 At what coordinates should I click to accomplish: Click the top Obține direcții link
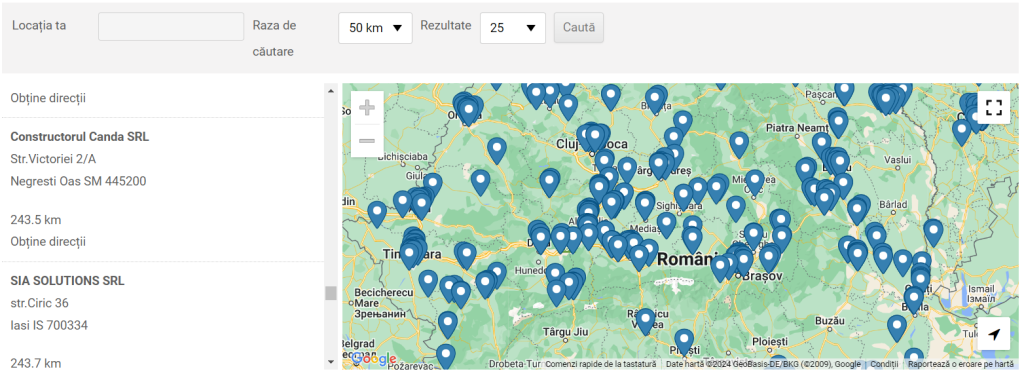(x=48, y=99)
